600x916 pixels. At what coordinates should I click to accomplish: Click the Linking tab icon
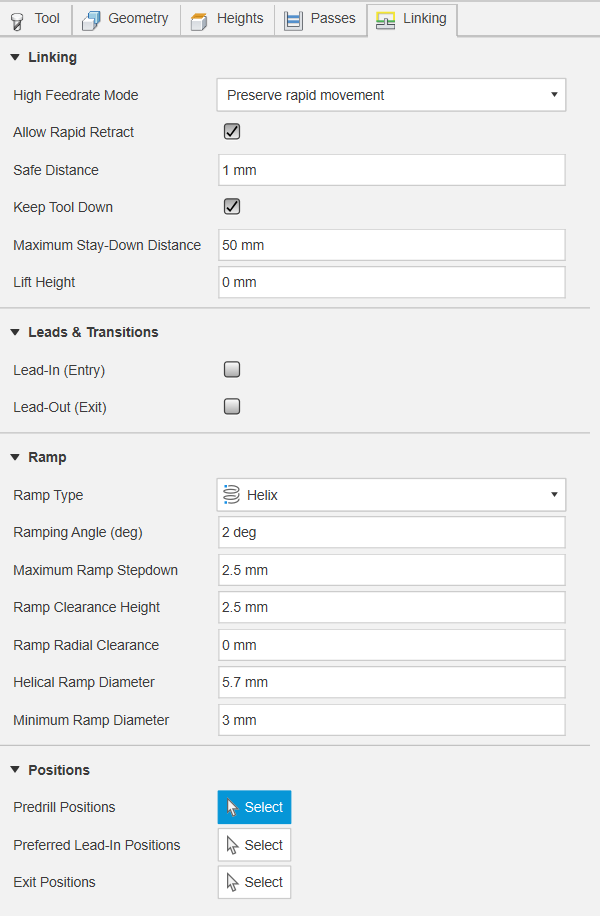(385, 20)
